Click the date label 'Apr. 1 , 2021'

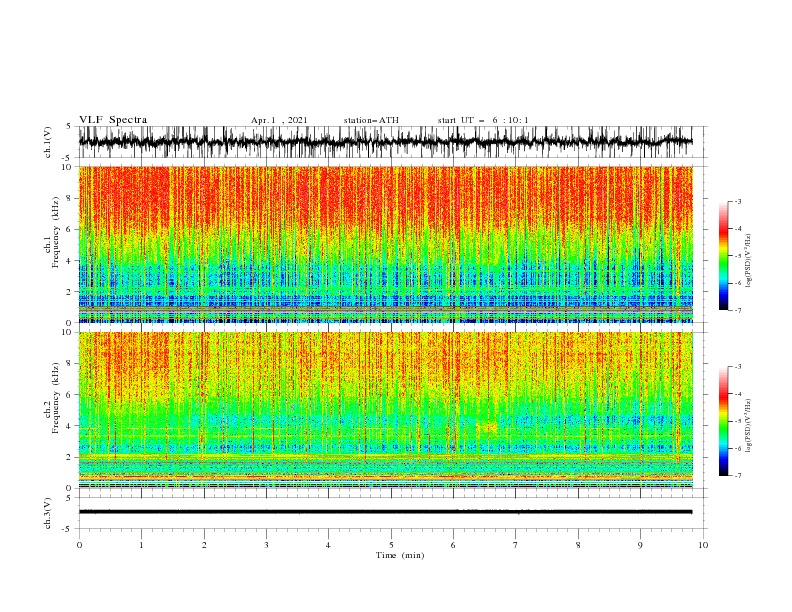tap(279, 120)
